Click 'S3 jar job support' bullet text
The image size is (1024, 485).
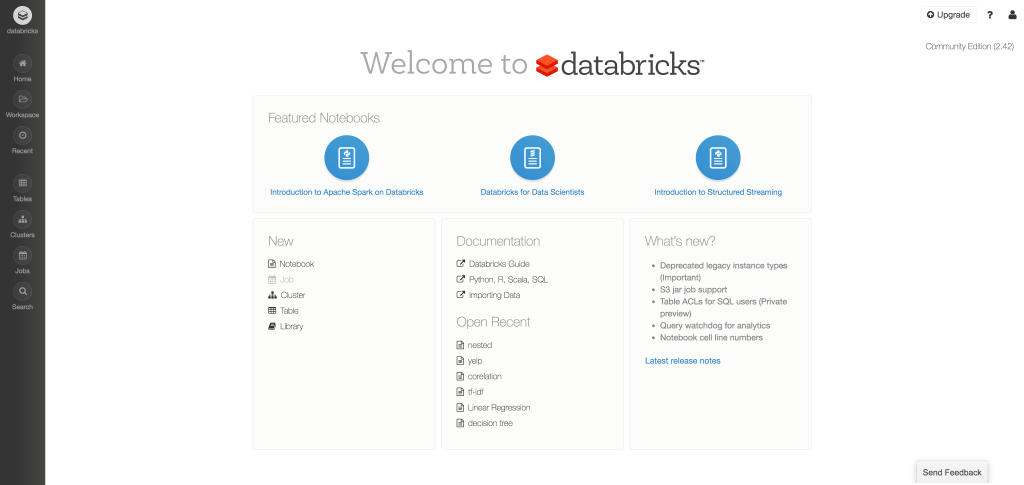tap(694, 289)
